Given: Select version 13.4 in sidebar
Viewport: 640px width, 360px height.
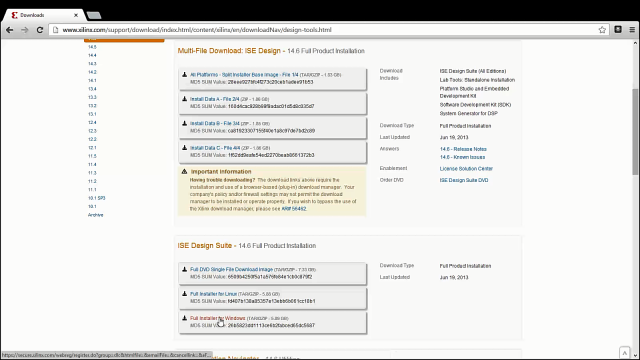Looking at the screenshot, I should (92, 89).
